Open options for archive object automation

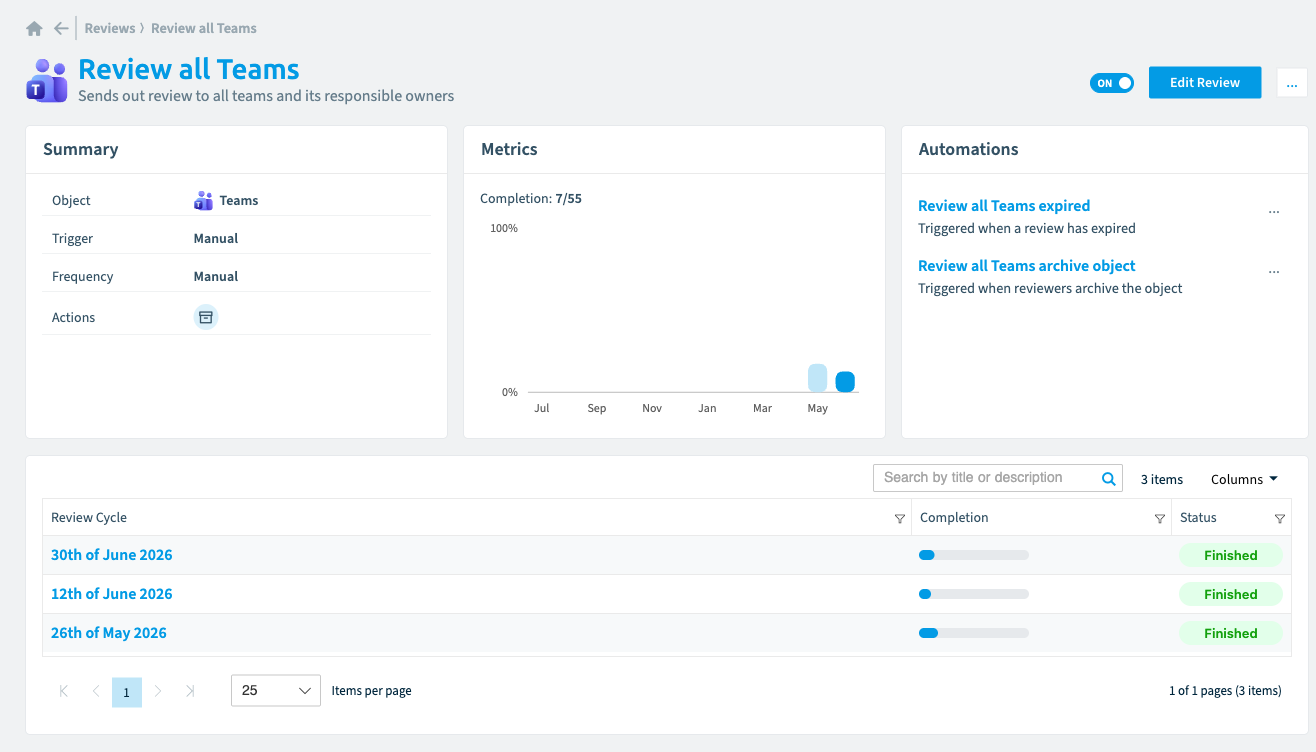(1274, 272)
